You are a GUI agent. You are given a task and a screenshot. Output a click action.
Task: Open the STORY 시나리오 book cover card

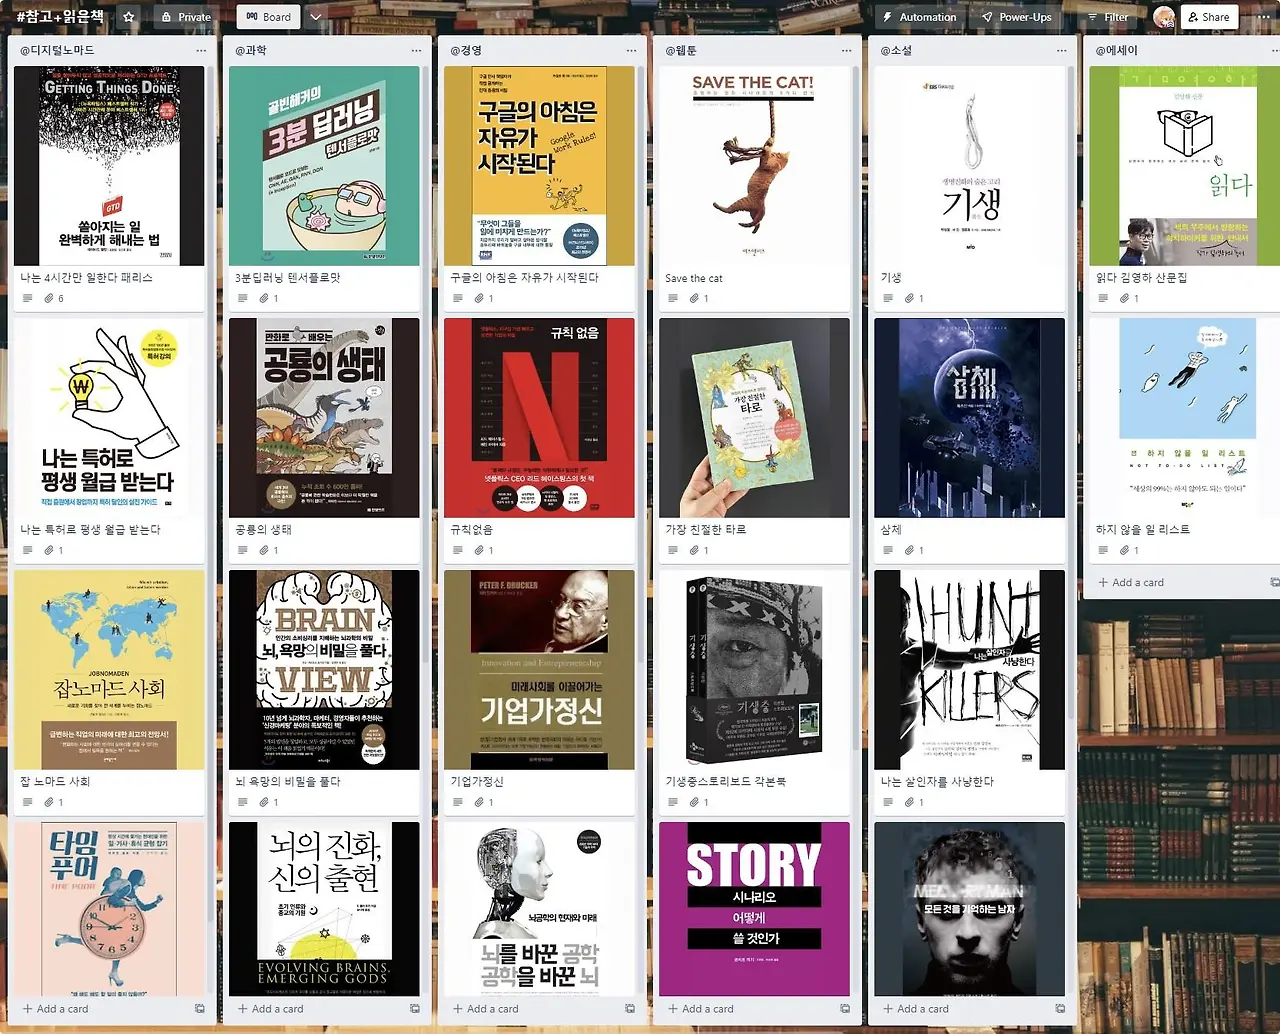[x=754, y=909]
